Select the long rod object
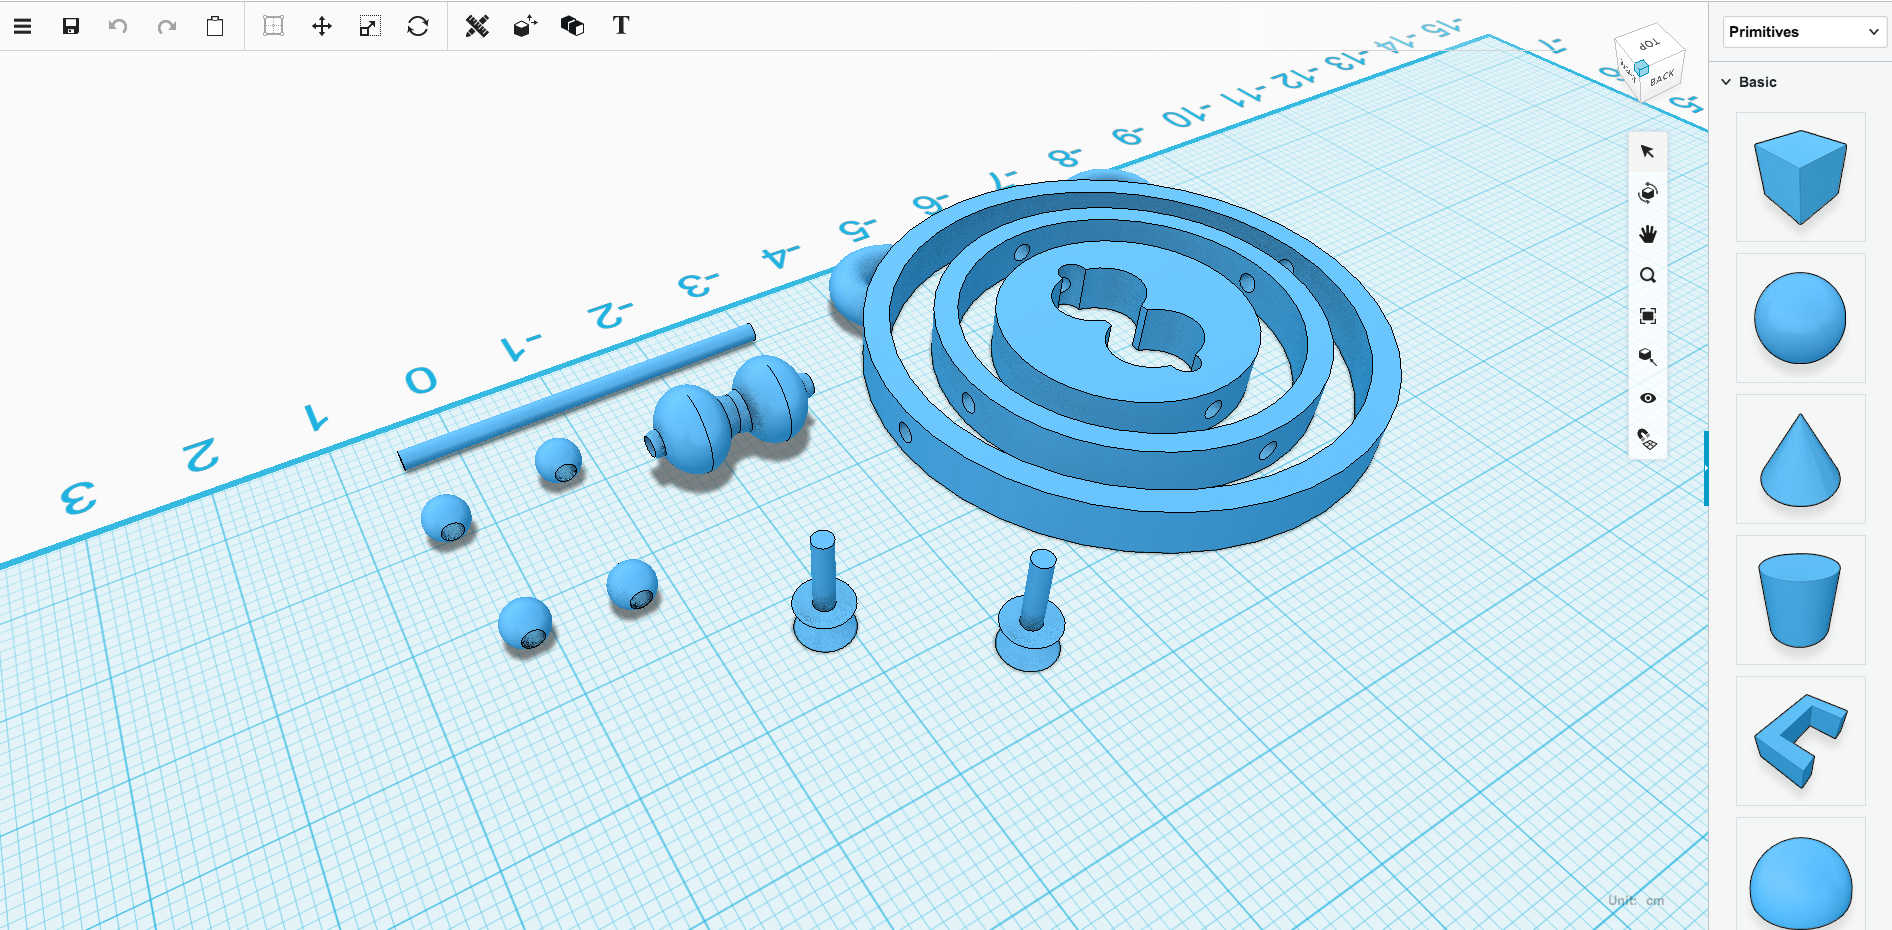The width and height of the screenshot is (1892, 930). 576,397
